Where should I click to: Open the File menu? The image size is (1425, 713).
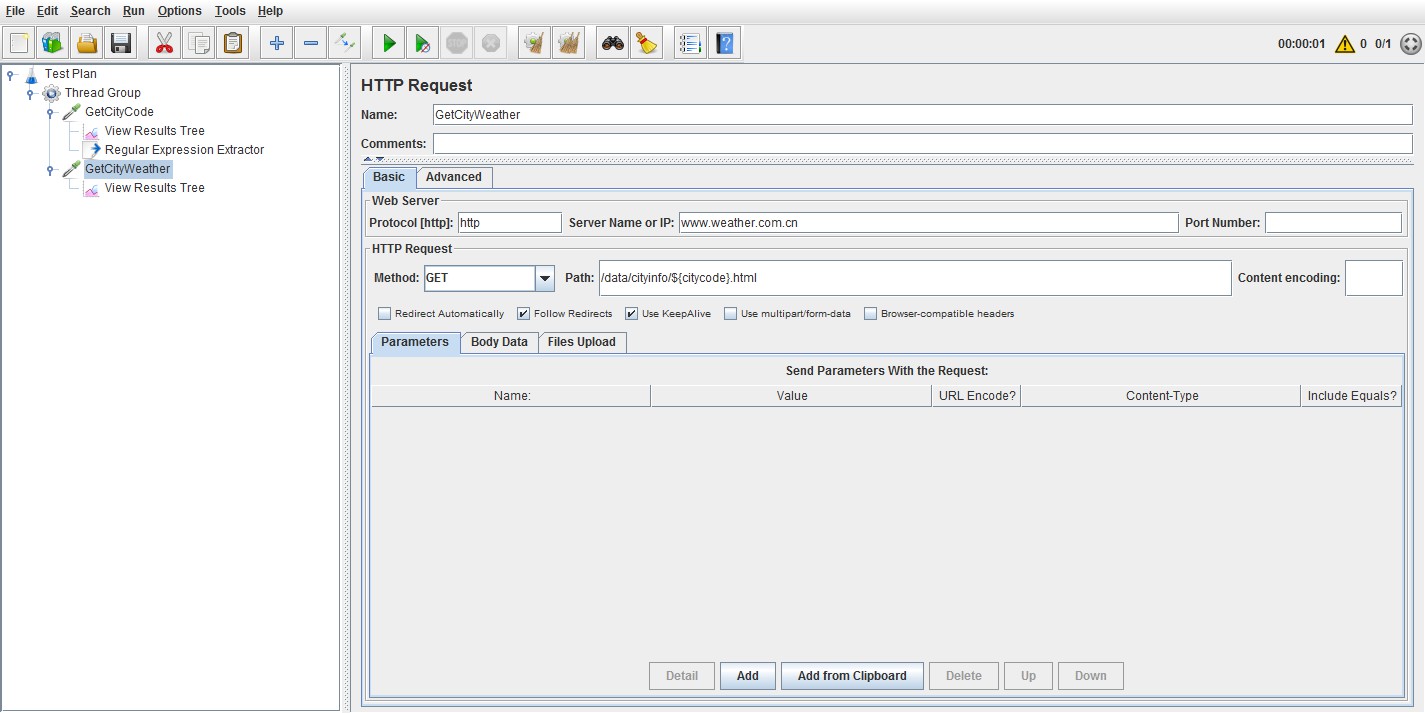15,11
